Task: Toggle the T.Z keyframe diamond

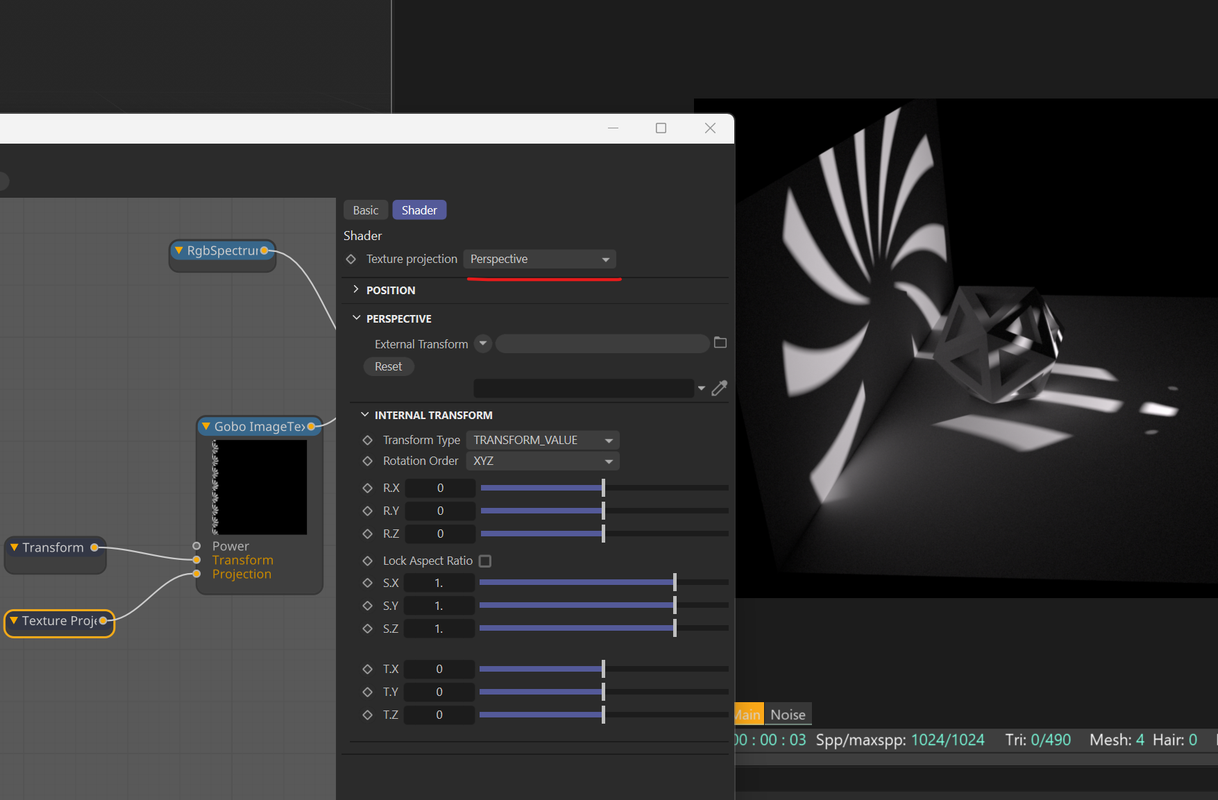Action: (367, 715)
